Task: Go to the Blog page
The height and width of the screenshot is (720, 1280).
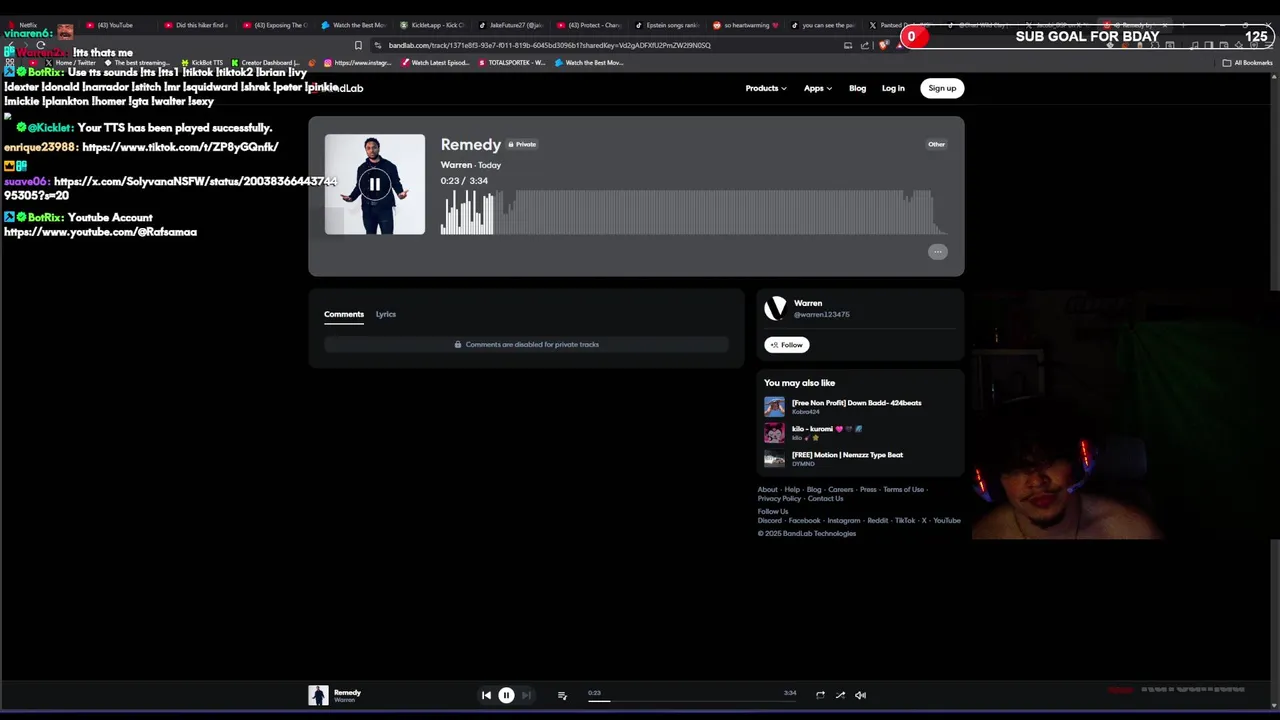Action: click(857, 88)
